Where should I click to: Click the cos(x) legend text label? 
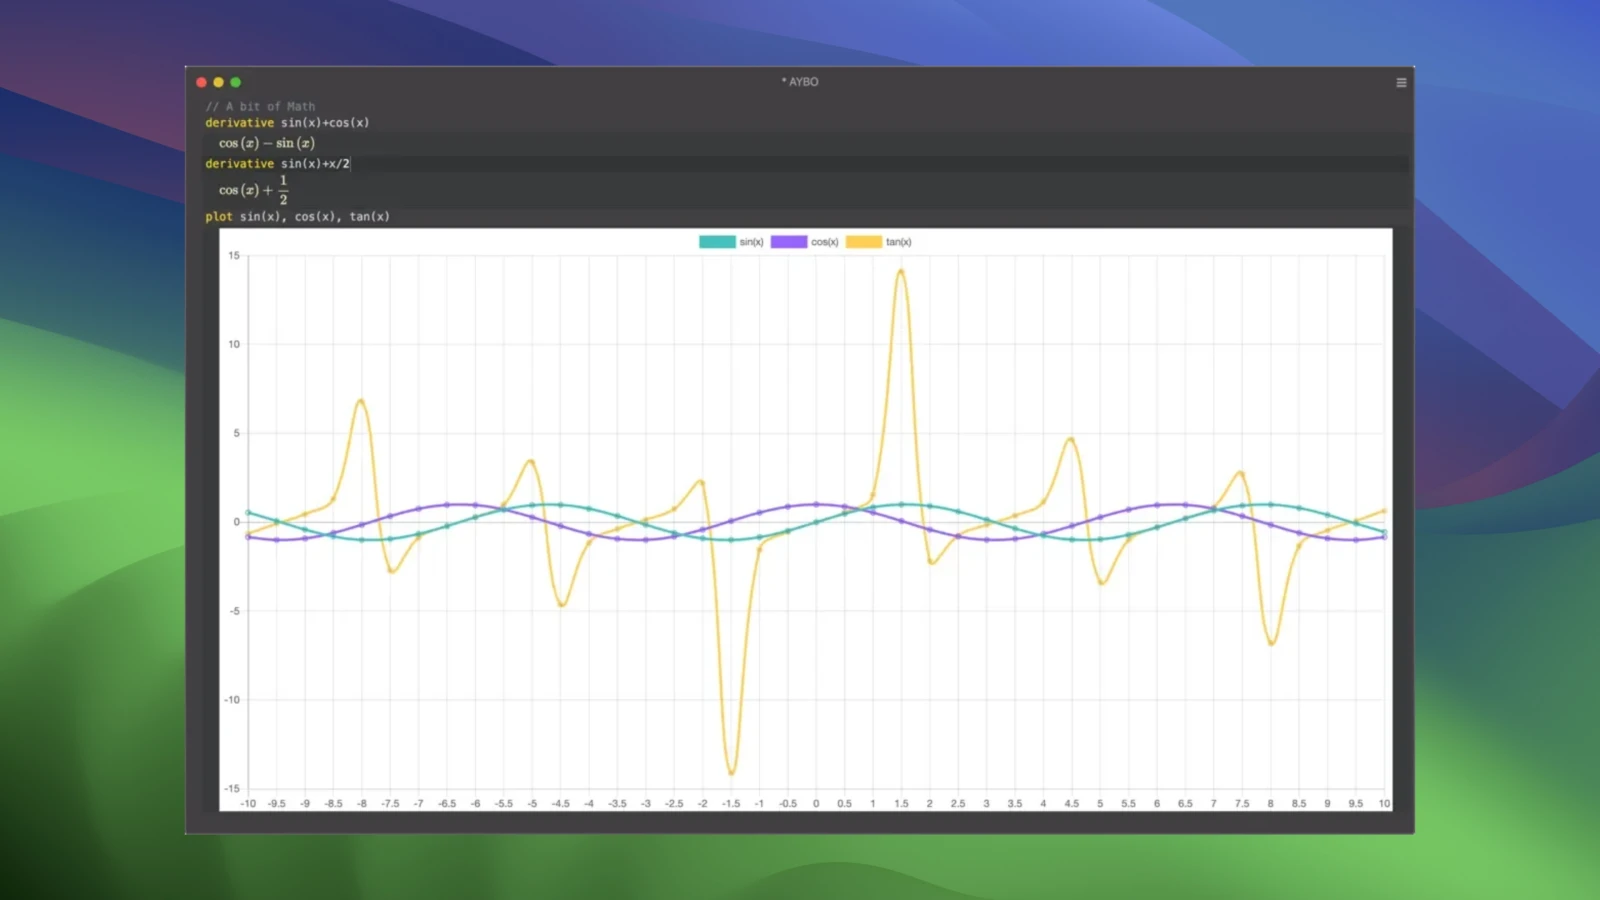tap(824, 242)
